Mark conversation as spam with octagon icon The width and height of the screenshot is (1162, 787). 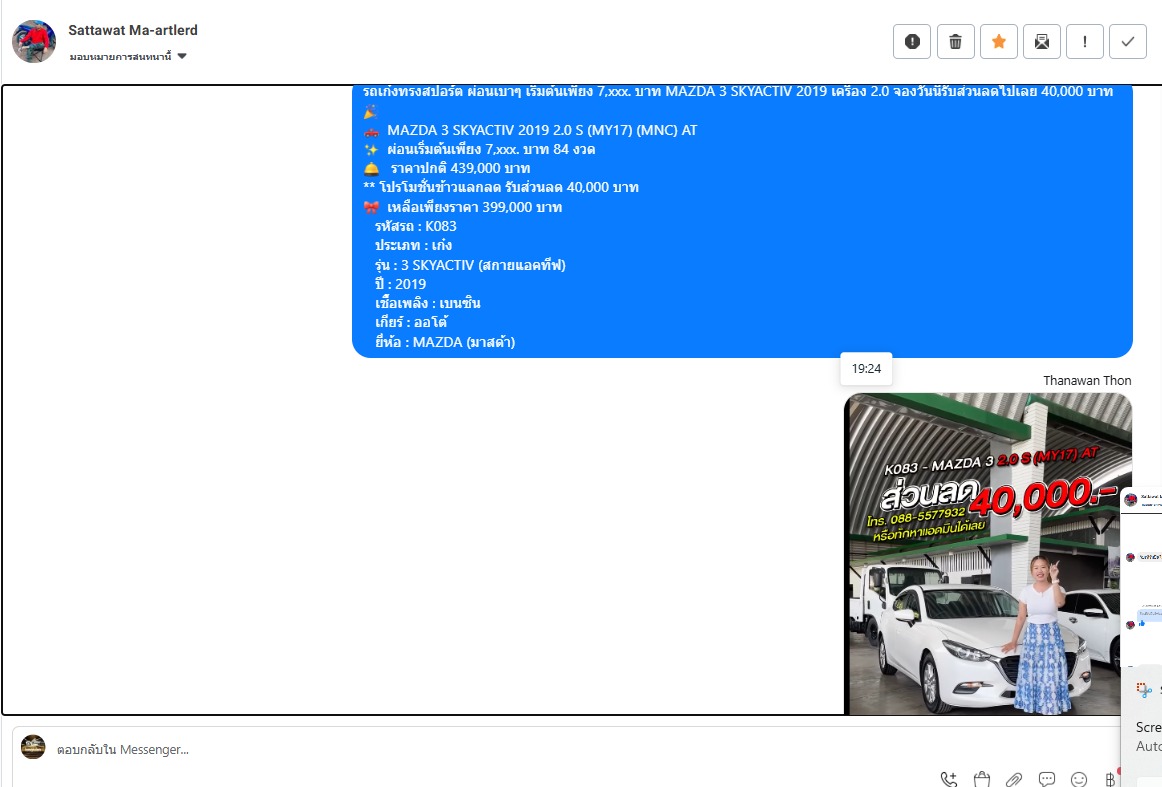[912, 41]
